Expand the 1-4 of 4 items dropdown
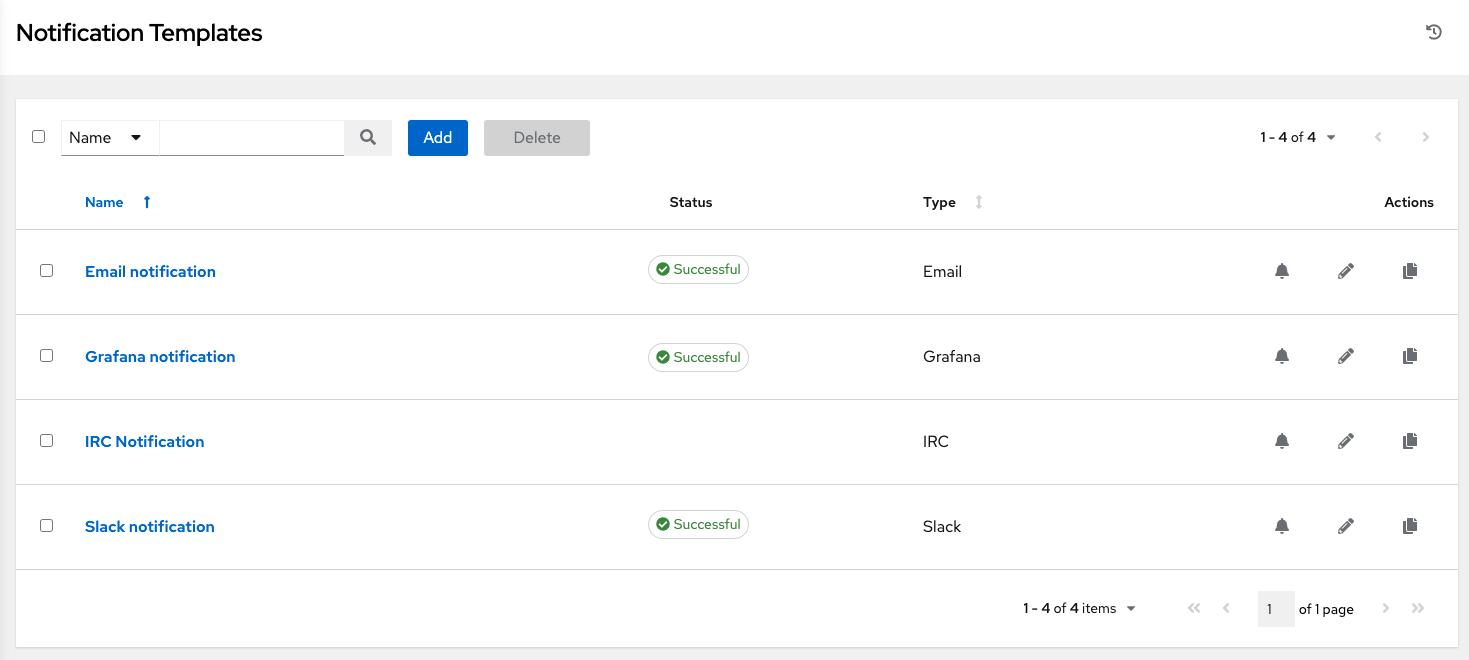The width and height of the screenshot is (1469, 660). (x=1130, y=608)
